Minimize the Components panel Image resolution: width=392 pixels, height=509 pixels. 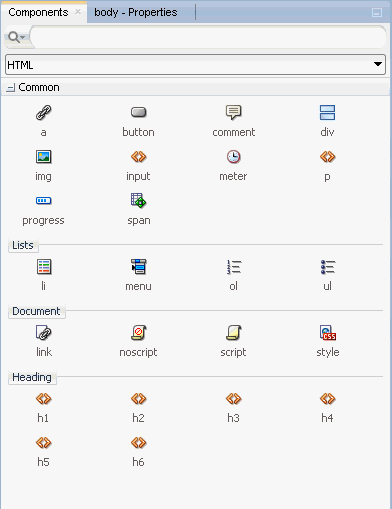coord(377,13)
